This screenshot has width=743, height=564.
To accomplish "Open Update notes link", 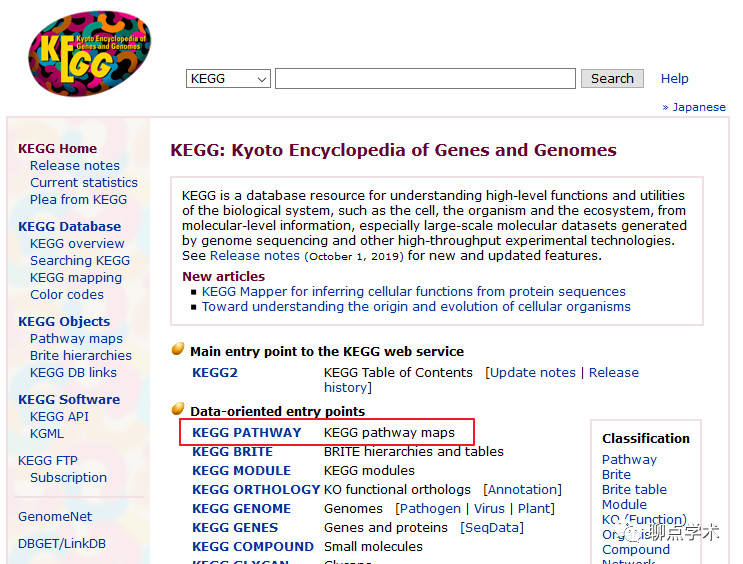I will pos(533,373).
